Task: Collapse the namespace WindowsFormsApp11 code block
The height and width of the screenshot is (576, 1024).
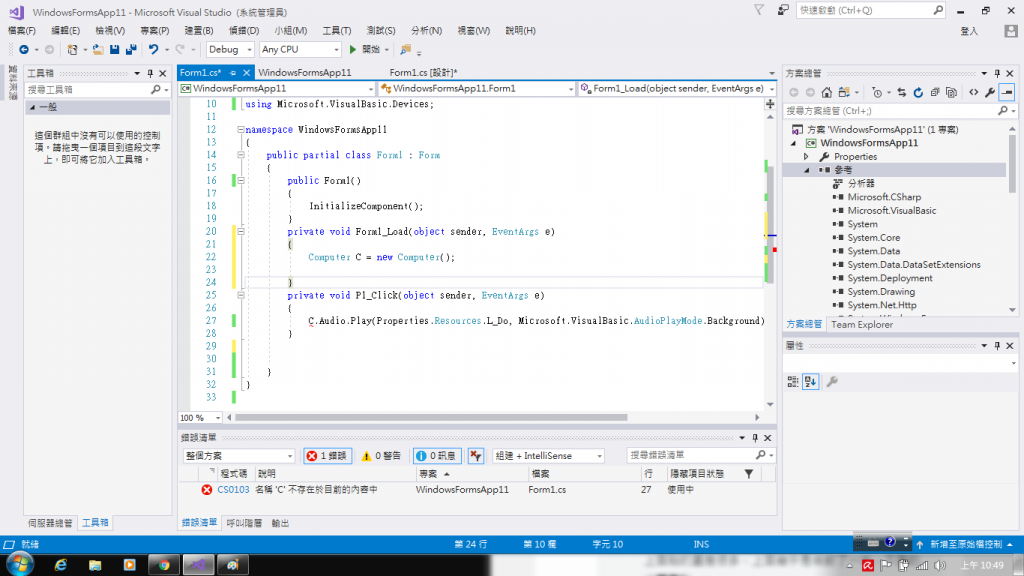Action: [240, 129]
